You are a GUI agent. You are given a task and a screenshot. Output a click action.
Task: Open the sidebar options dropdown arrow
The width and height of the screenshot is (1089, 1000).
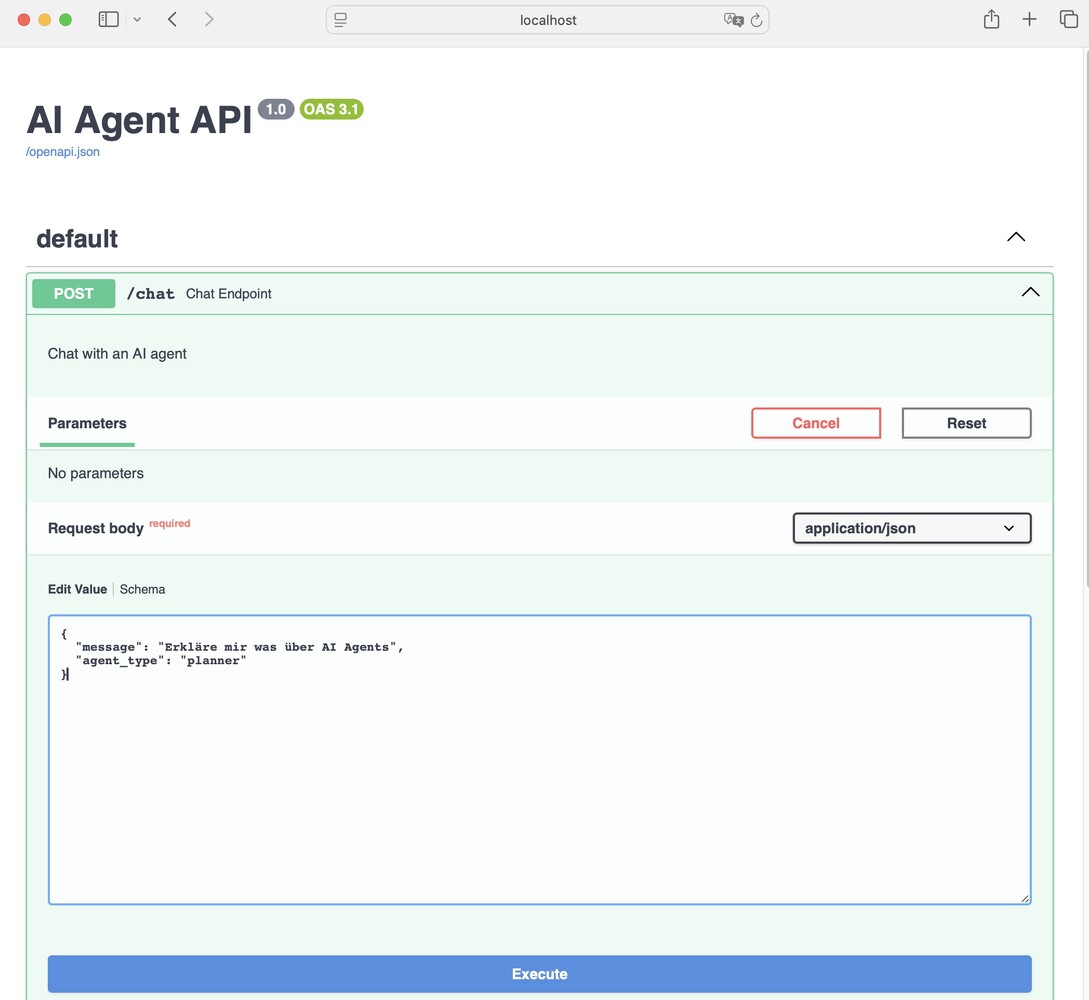click(137, 20)
